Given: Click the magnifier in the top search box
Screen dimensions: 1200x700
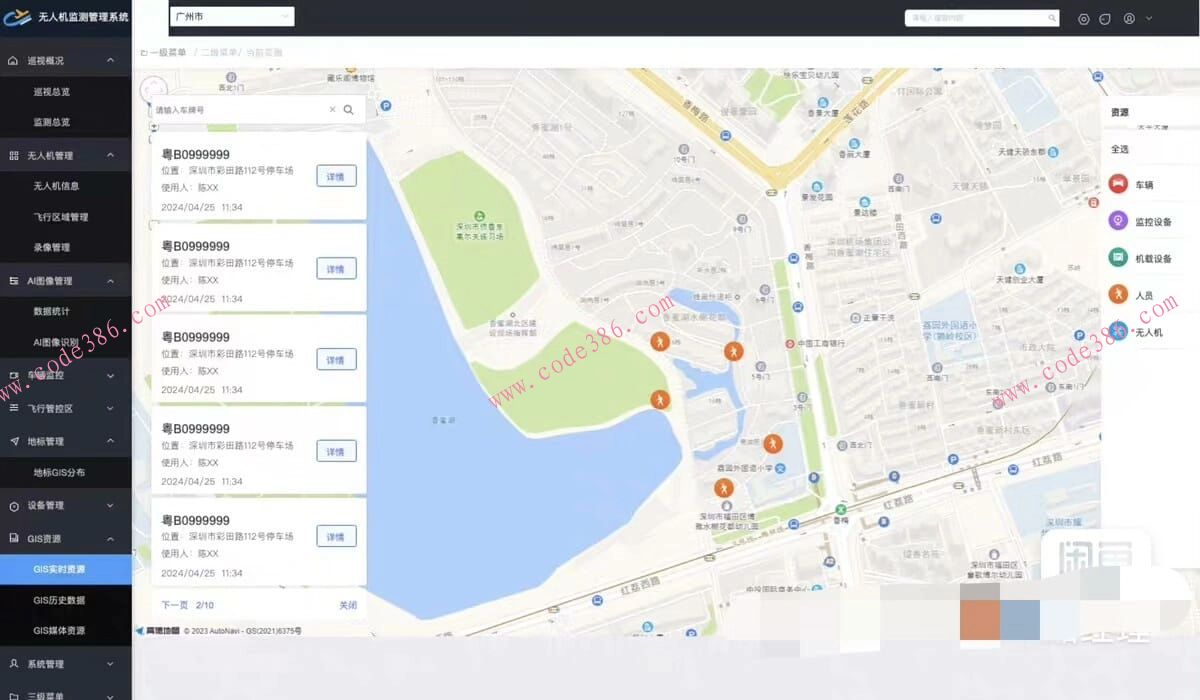Looking at the screenshot, I should click(x=1052, y=18).
